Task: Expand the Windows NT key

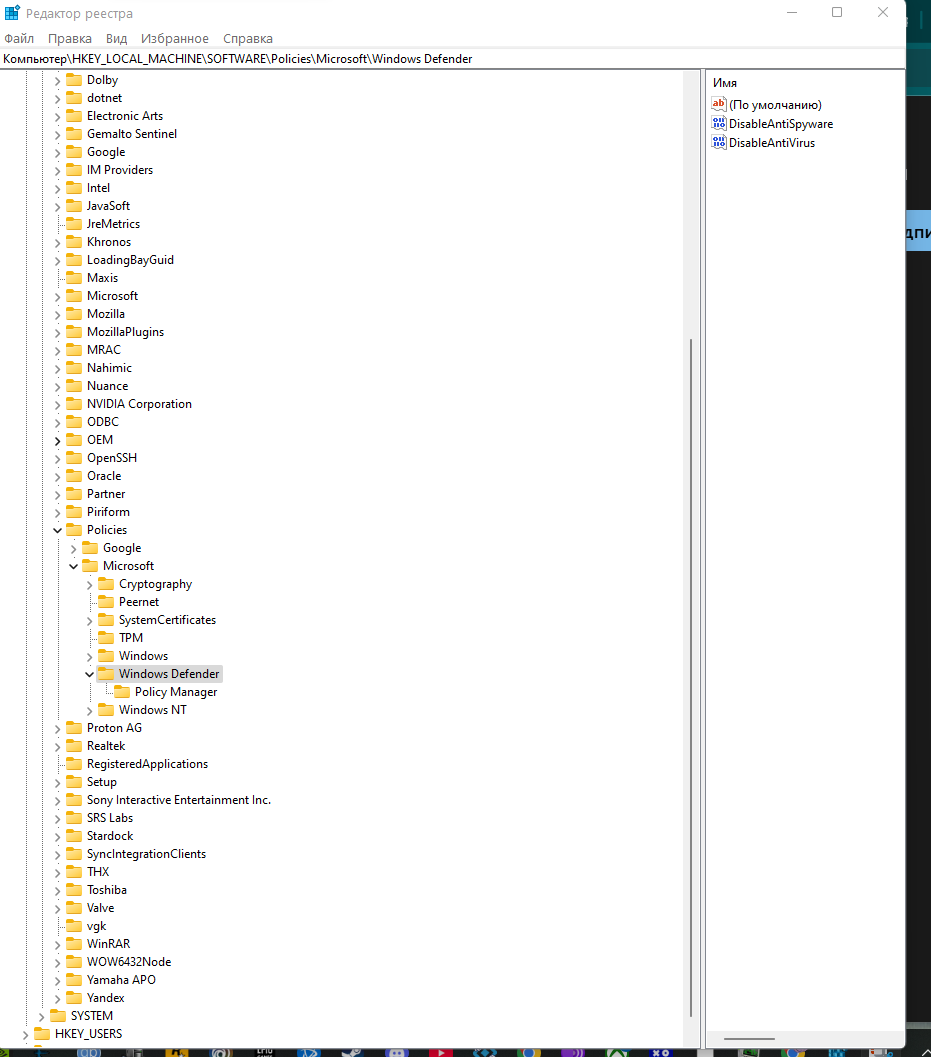Action: coord(89,711)
